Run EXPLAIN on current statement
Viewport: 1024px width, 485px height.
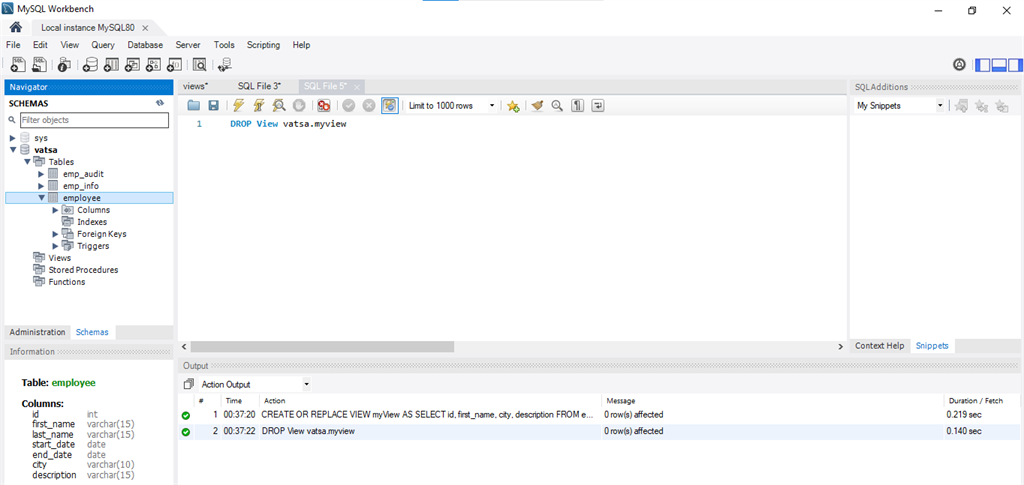(x=279, y=105)
